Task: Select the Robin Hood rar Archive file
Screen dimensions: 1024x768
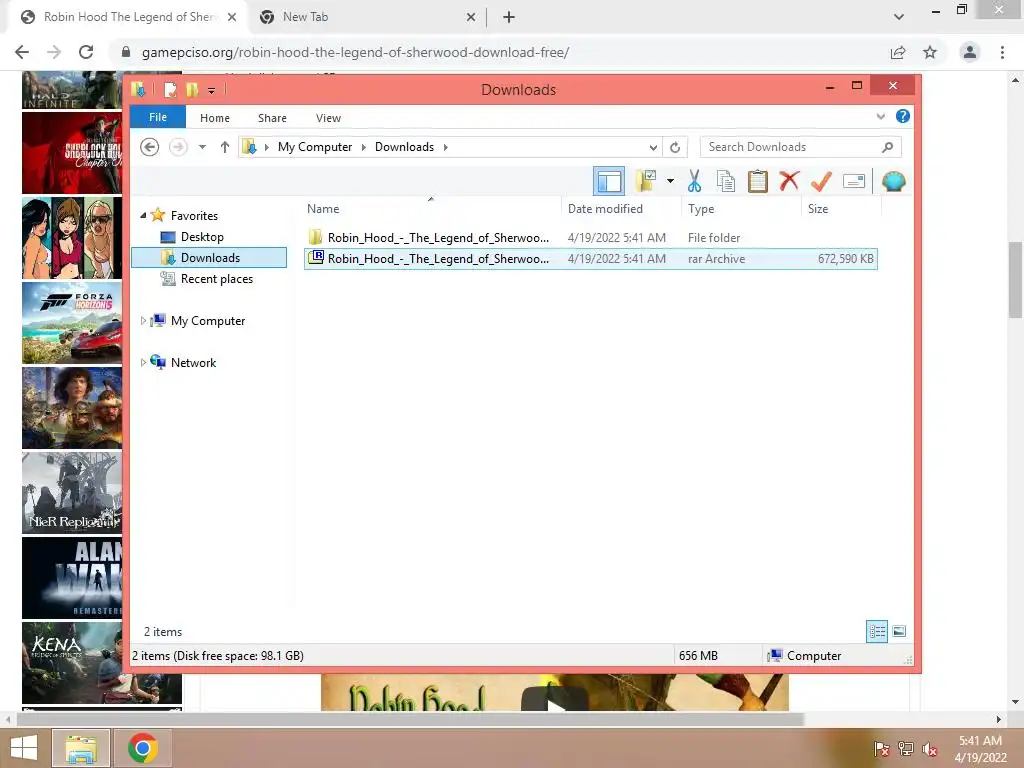Action: pyautogui.click(x=590, y=259)
